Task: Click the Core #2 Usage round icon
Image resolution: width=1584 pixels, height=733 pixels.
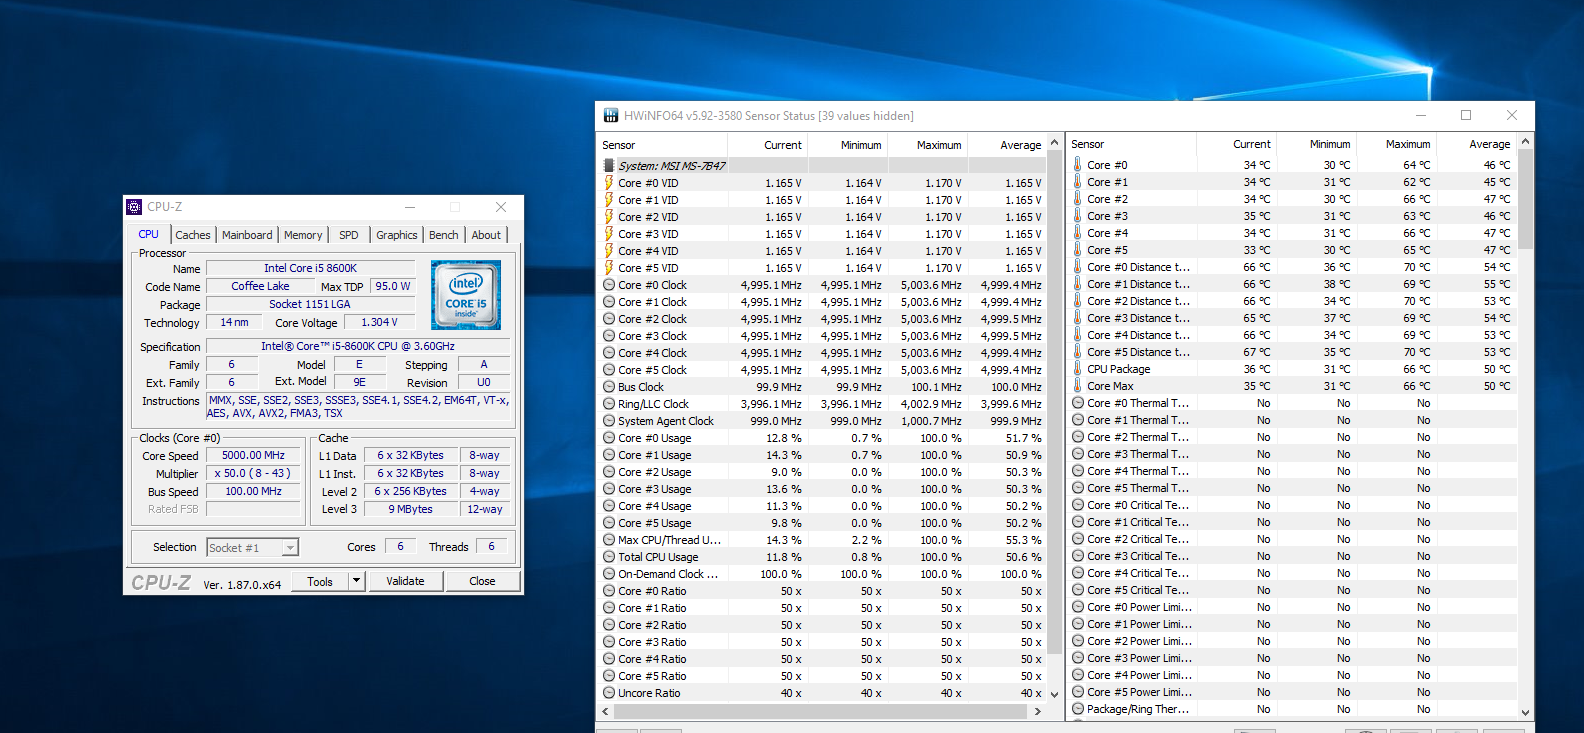Action: [x=609, y=472]
